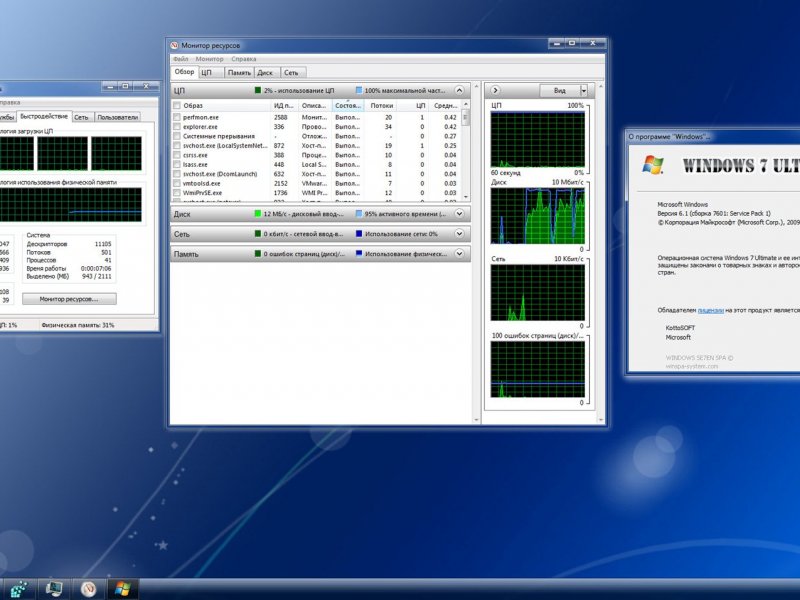Mark the vmtoolsd.exe checkbox
This screenshot has width=800, height=600.
coord(177,183)
